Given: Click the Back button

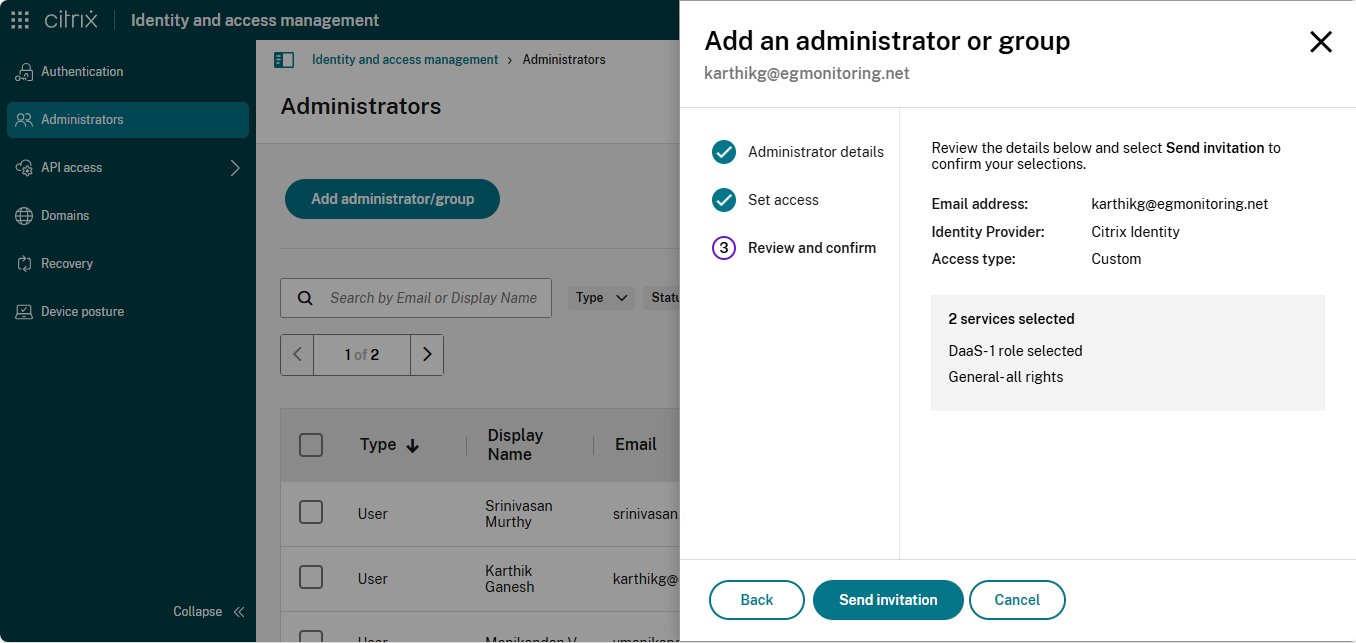Looking at the screenshot, I should [756, 600].
